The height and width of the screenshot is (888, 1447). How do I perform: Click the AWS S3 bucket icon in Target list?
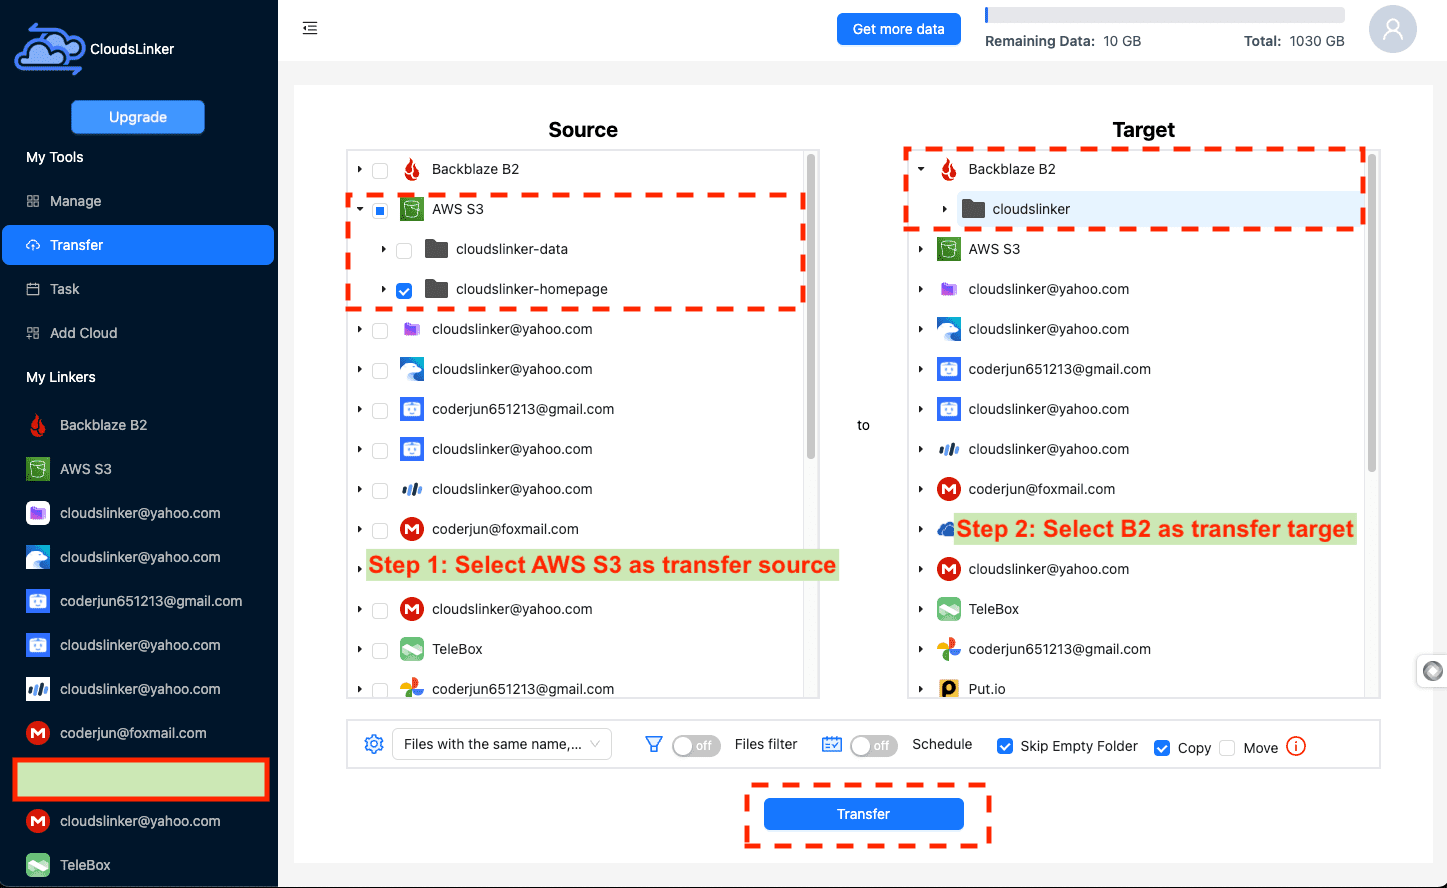(949, 249)
